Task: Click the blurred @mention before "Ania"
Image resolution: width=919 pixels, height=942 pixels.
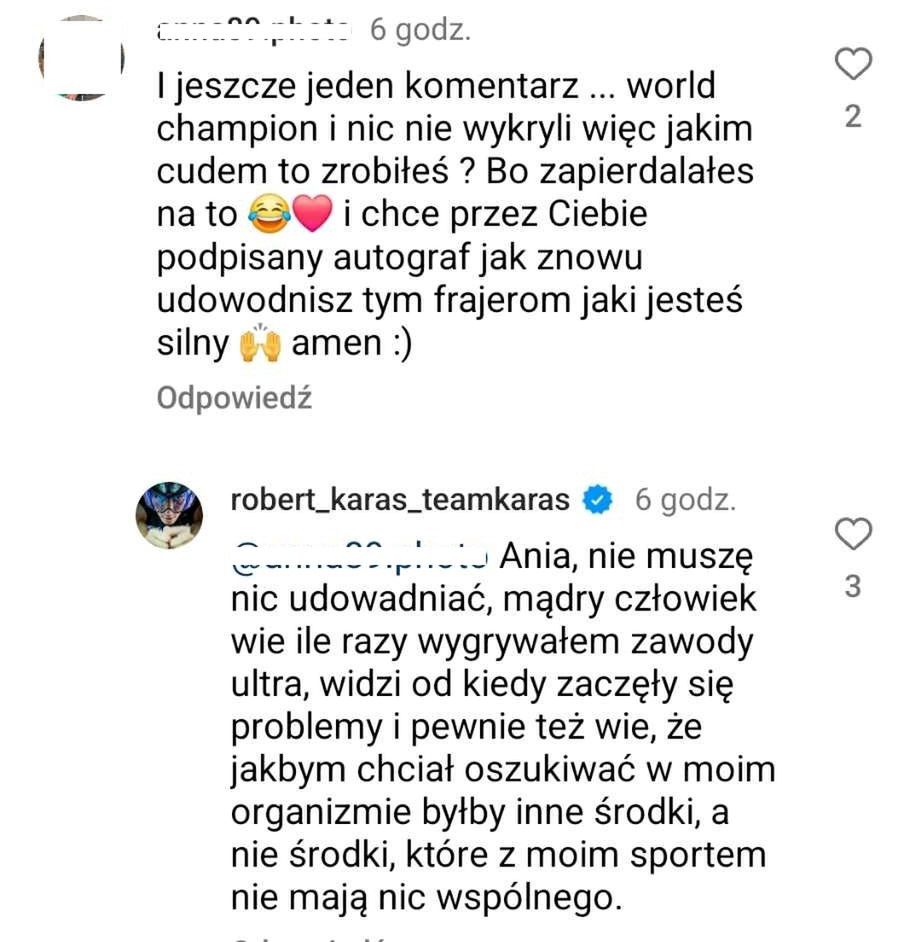Action: point(358,555)
